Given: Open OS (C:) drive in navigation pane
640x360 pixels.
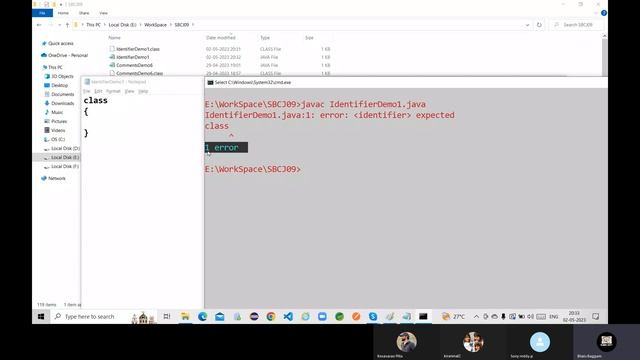Looking at the screenshot, I should [x=58, y=139].
